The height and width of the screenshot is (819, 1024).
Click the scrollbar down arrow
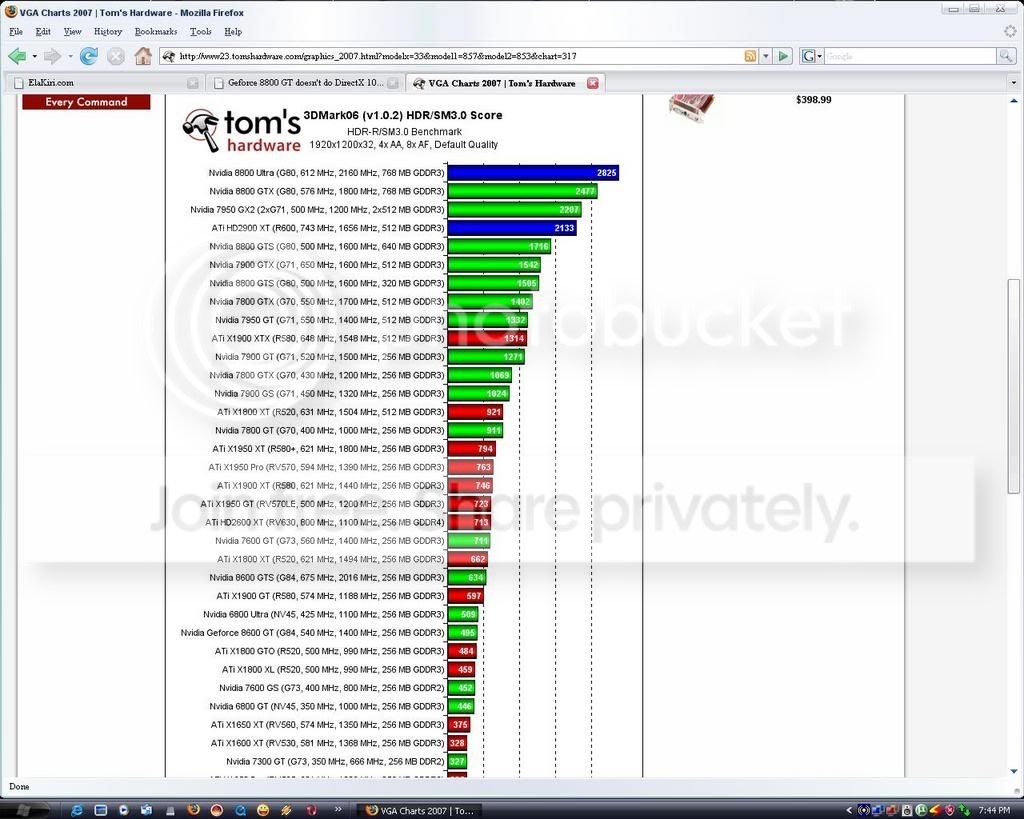coord(1014,771)
